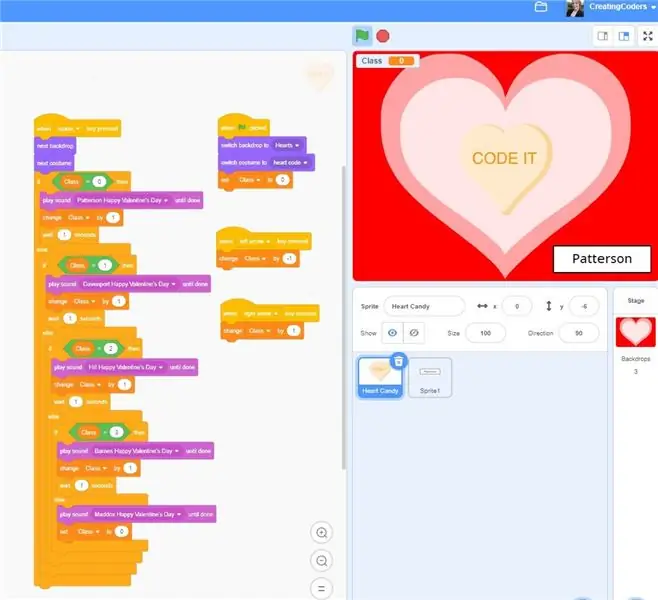The image size is (658, 600).
Task: Edit the sprite name field Heart Candy
Action: pos(424,306)
